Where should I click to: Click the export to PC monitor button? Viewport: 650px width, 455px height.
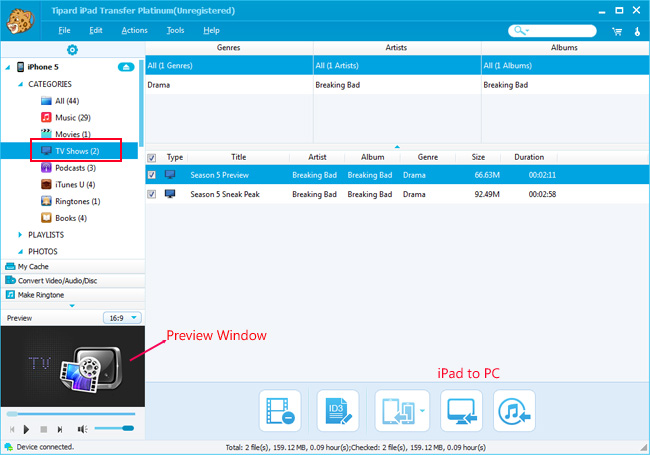point(461,411)
